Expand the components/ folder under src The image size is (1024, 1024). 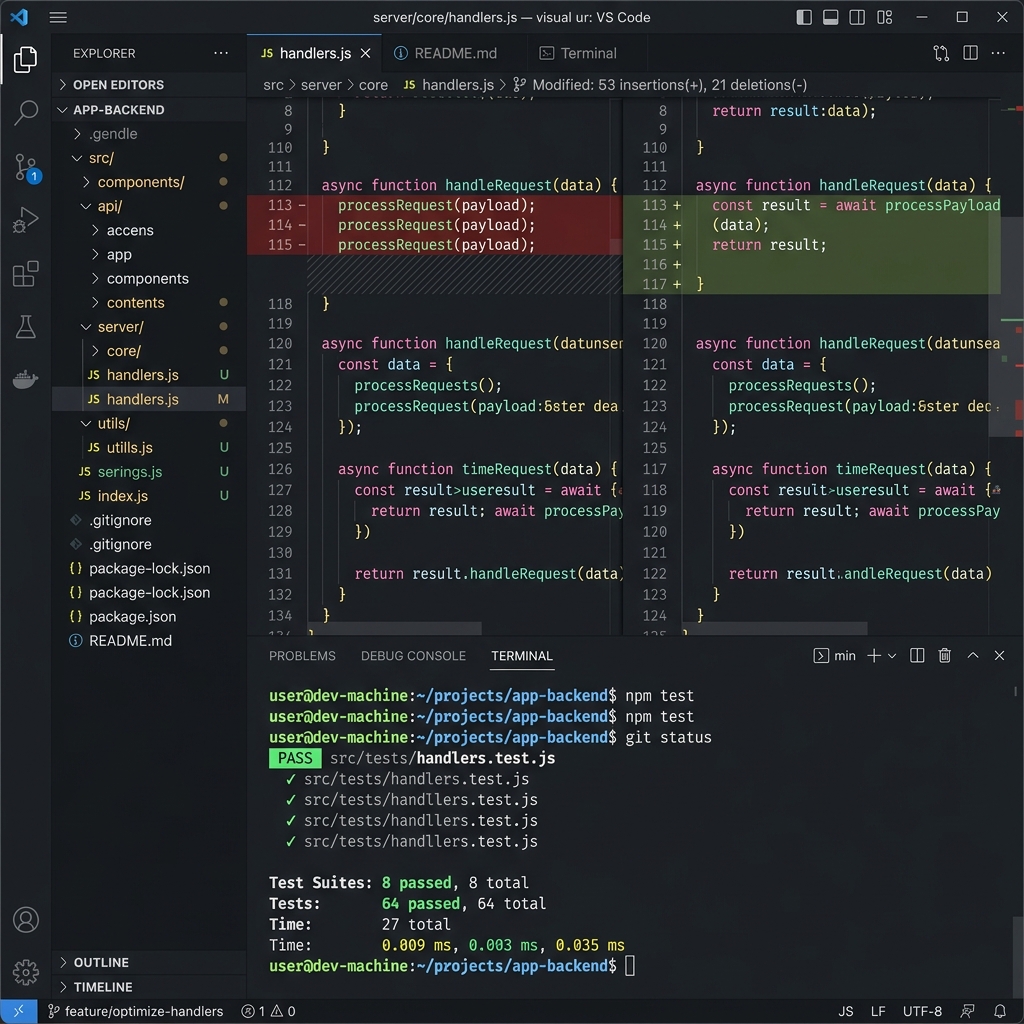[x=149, y=182]
